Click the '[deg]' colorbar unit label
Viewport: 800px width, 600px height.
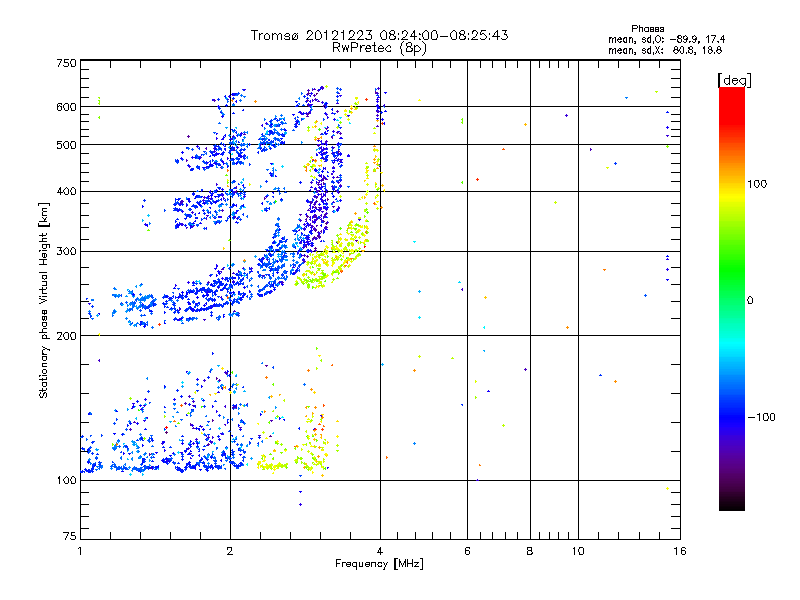734,80
